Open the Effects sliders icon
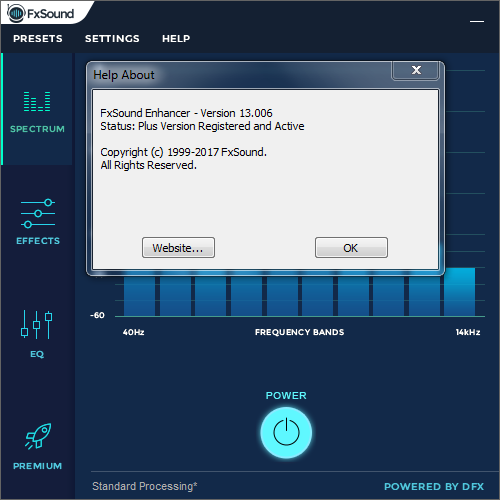Image resolution: width=500 pixels, height=500 pixels. click(x=38, y=214)
